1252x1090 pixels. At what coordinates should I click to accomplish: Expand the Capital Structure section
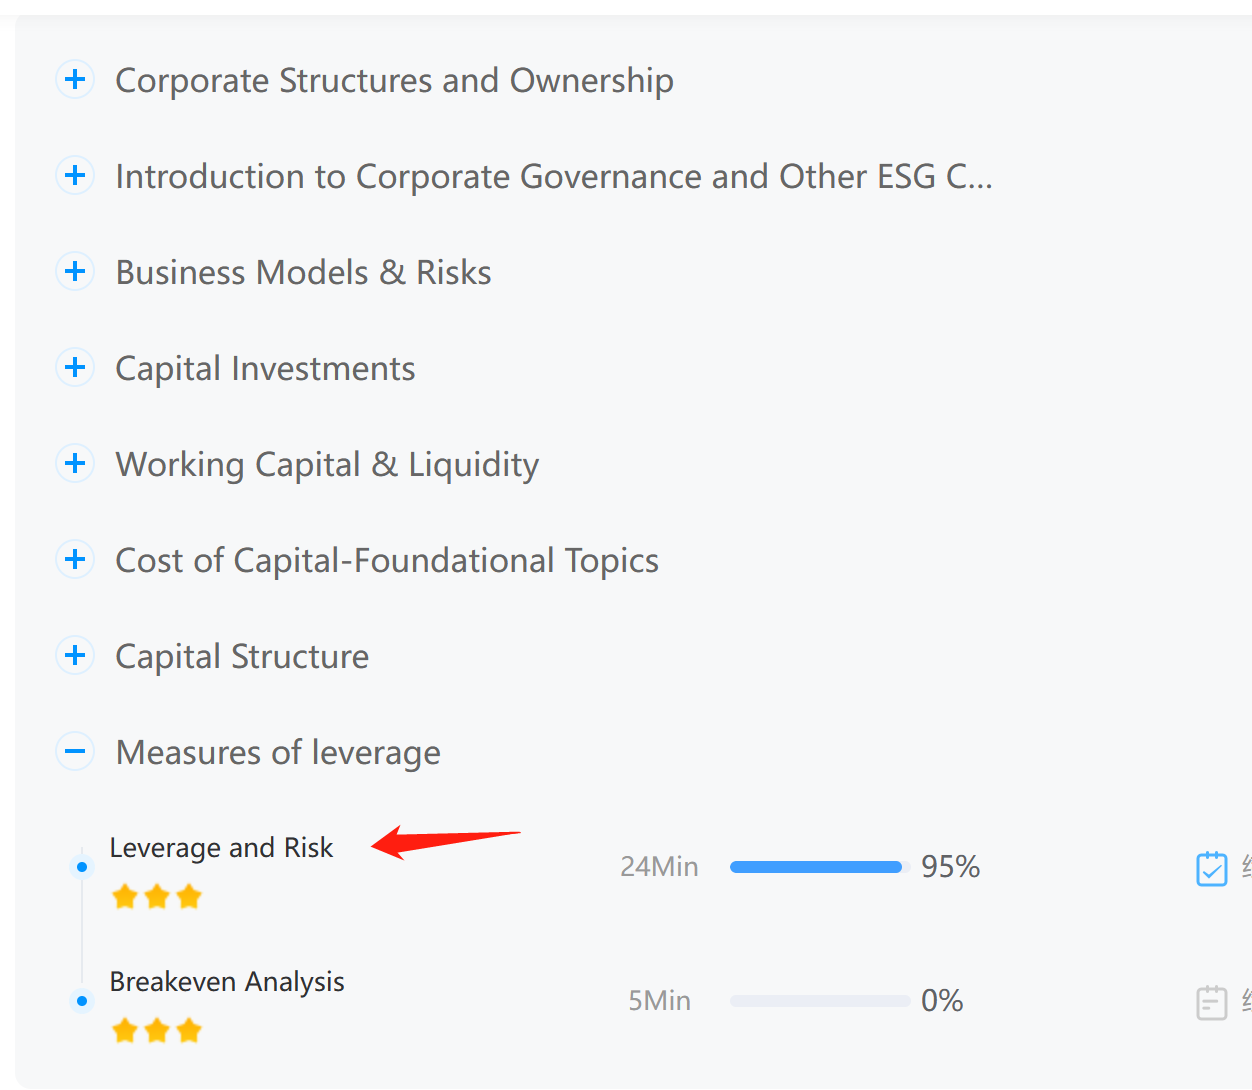[75, 655]
